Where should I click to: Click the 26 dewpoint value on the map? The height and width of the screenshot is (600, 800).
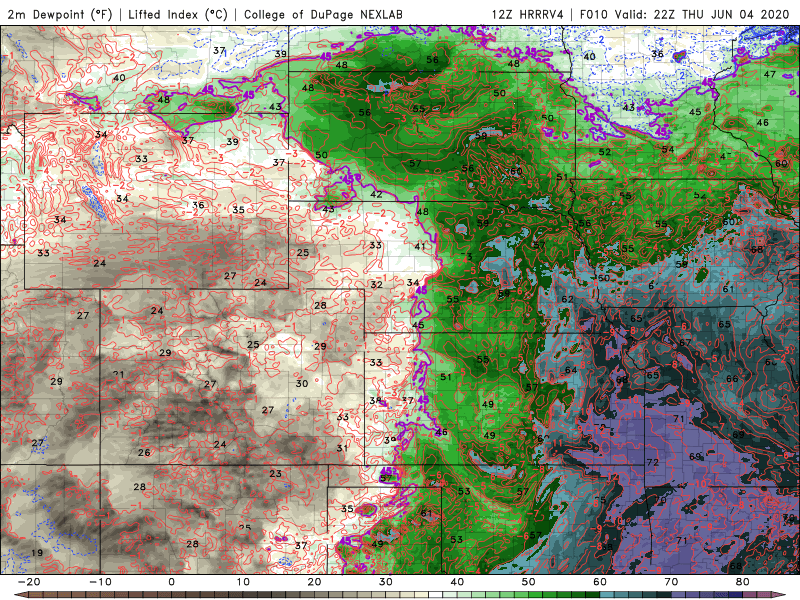tap(144, 453)
